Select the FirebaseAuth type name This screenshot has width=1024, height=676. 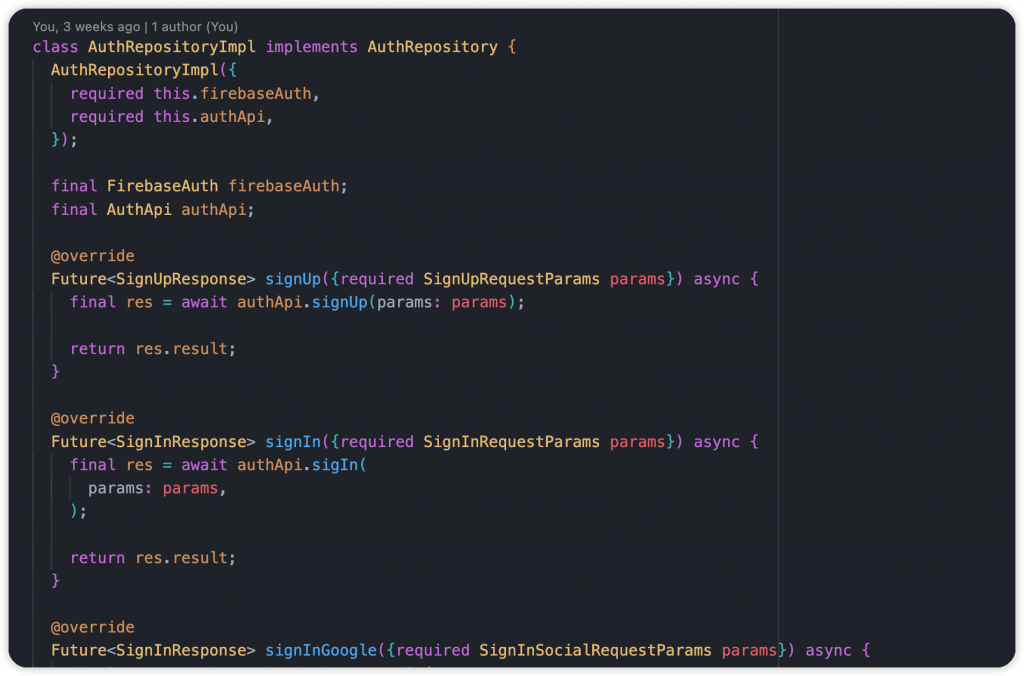[163, 186]
